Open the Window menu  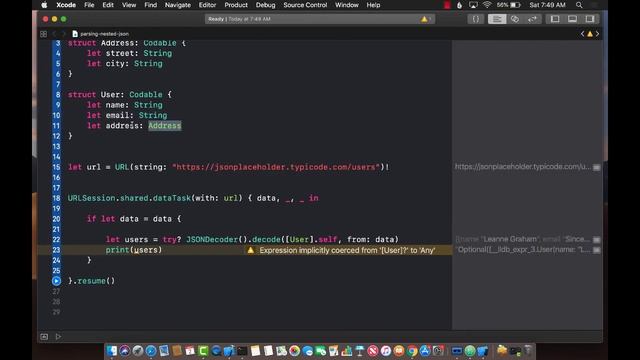pos(347,5)
